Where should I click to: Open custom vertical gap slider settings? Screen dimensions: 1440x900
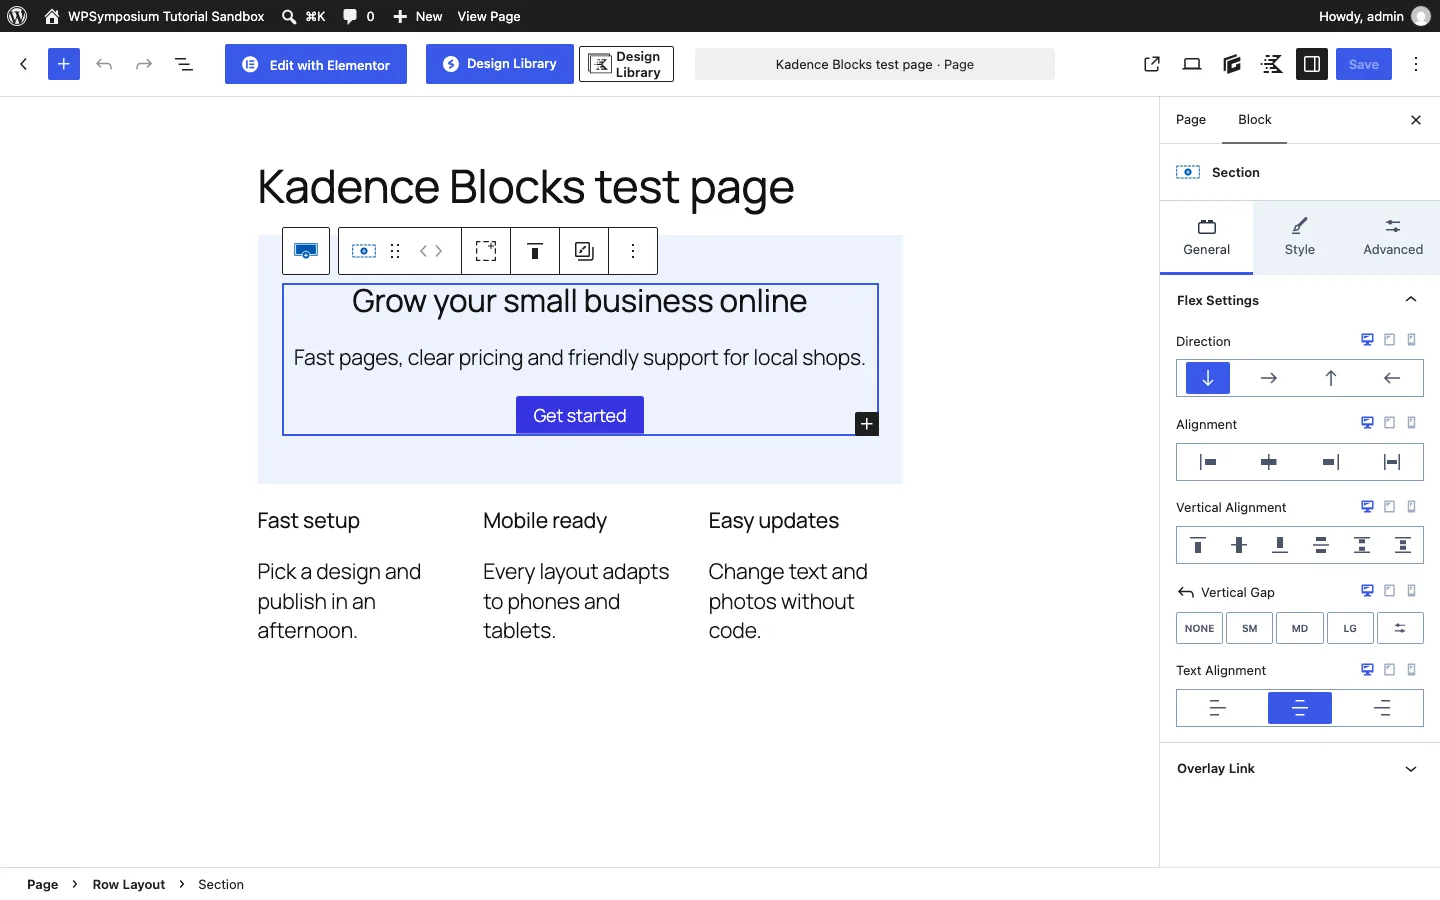coord(1400,628)
